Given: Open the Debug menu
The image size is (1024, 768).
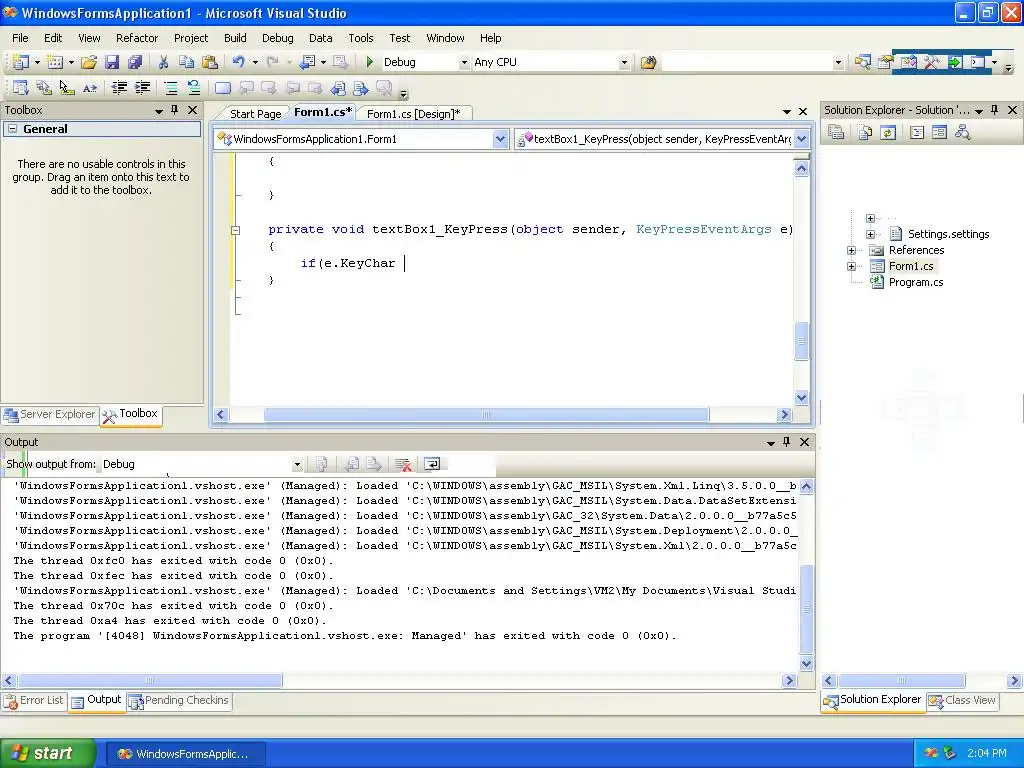Looking at the screenshot, I should tap(278, 38).
